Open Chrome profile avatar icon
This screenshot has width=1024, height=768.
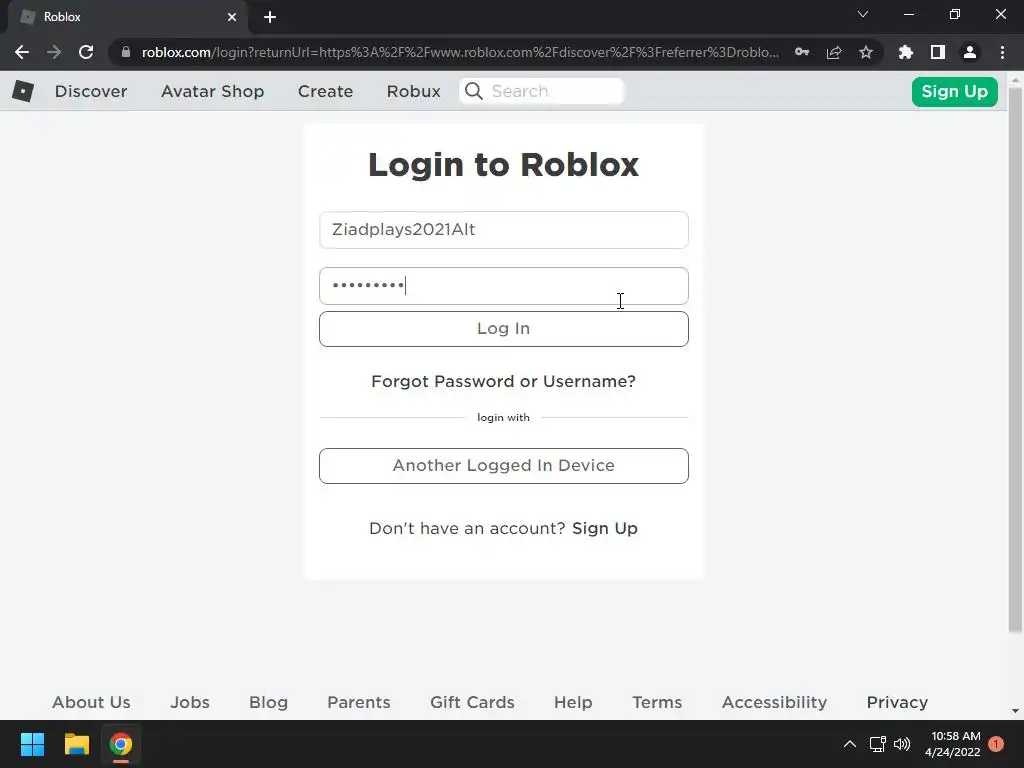(970, 52)
